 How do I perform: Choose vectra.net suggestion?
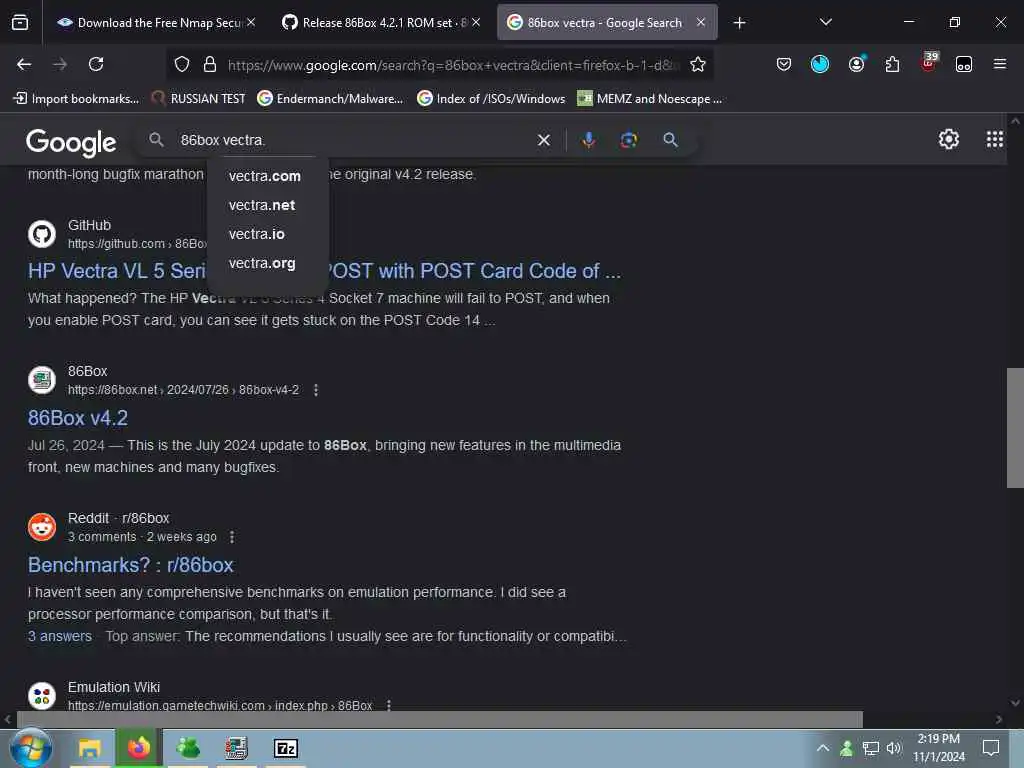[x=262, y=205]
